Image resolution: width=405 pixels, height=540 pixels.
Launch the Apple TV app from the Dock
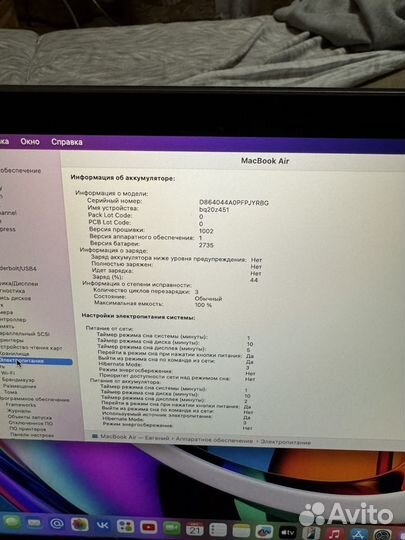point(288,533)
